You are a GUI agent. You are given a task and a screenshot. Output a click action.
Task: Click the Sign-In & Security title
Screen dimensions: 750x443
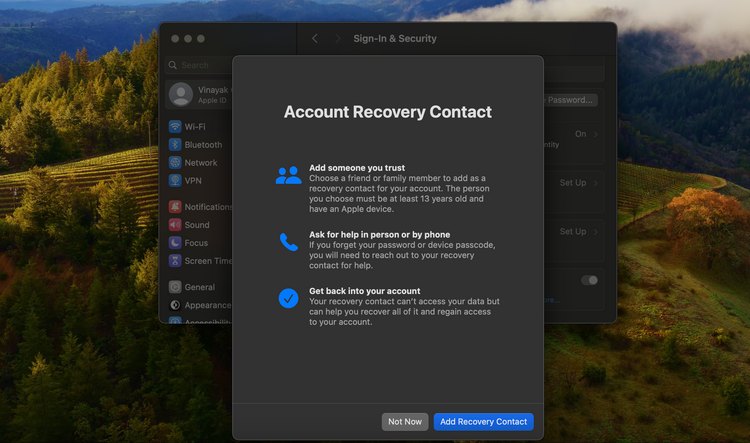pyautogui.click(x=395, y=38)
